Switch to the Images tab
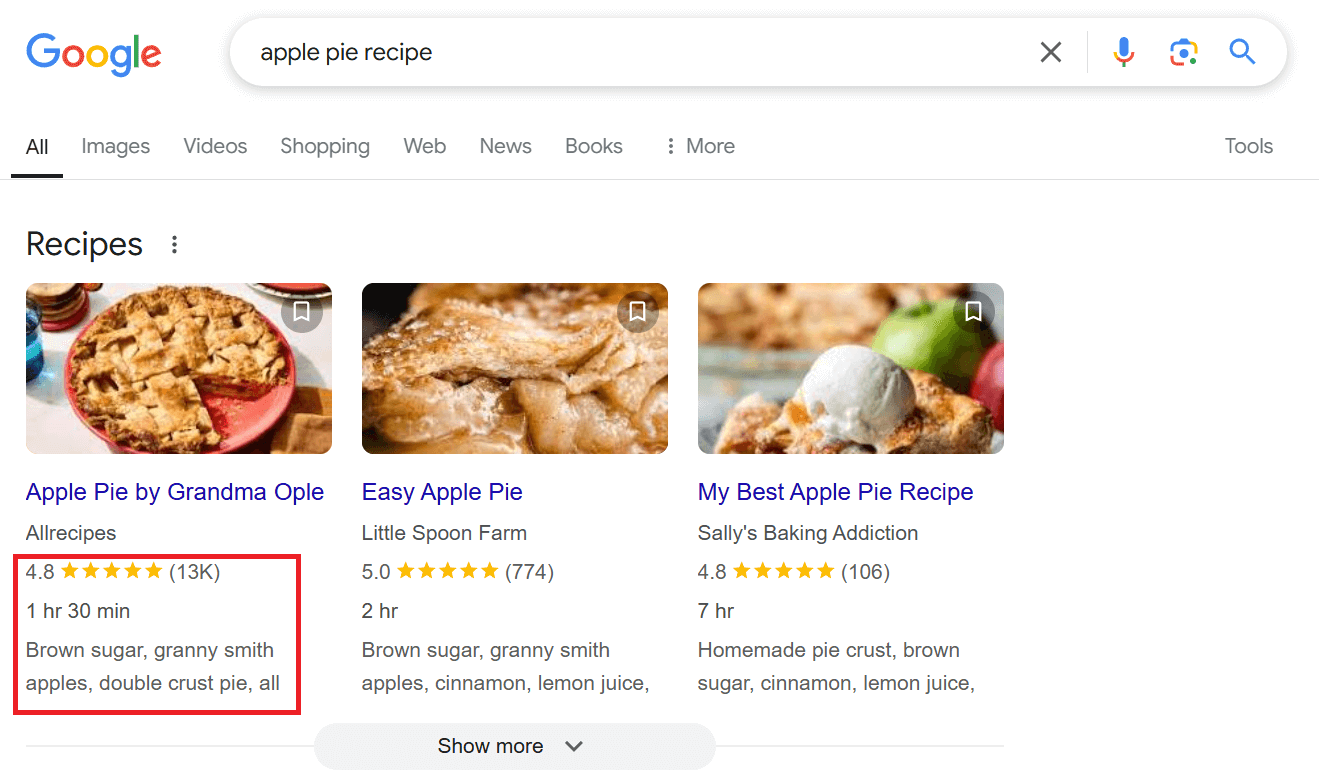Screen dimensions: 1319x781 point(115,146)
